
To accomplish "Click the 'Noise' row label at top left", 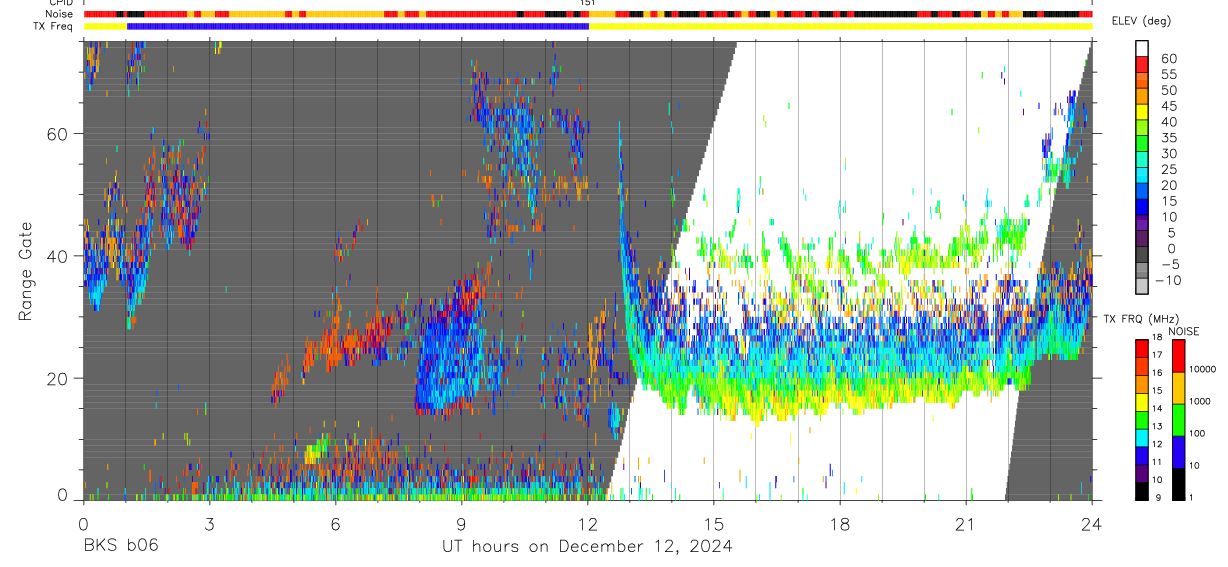I will pyautogui.click(x=60, y=14).
